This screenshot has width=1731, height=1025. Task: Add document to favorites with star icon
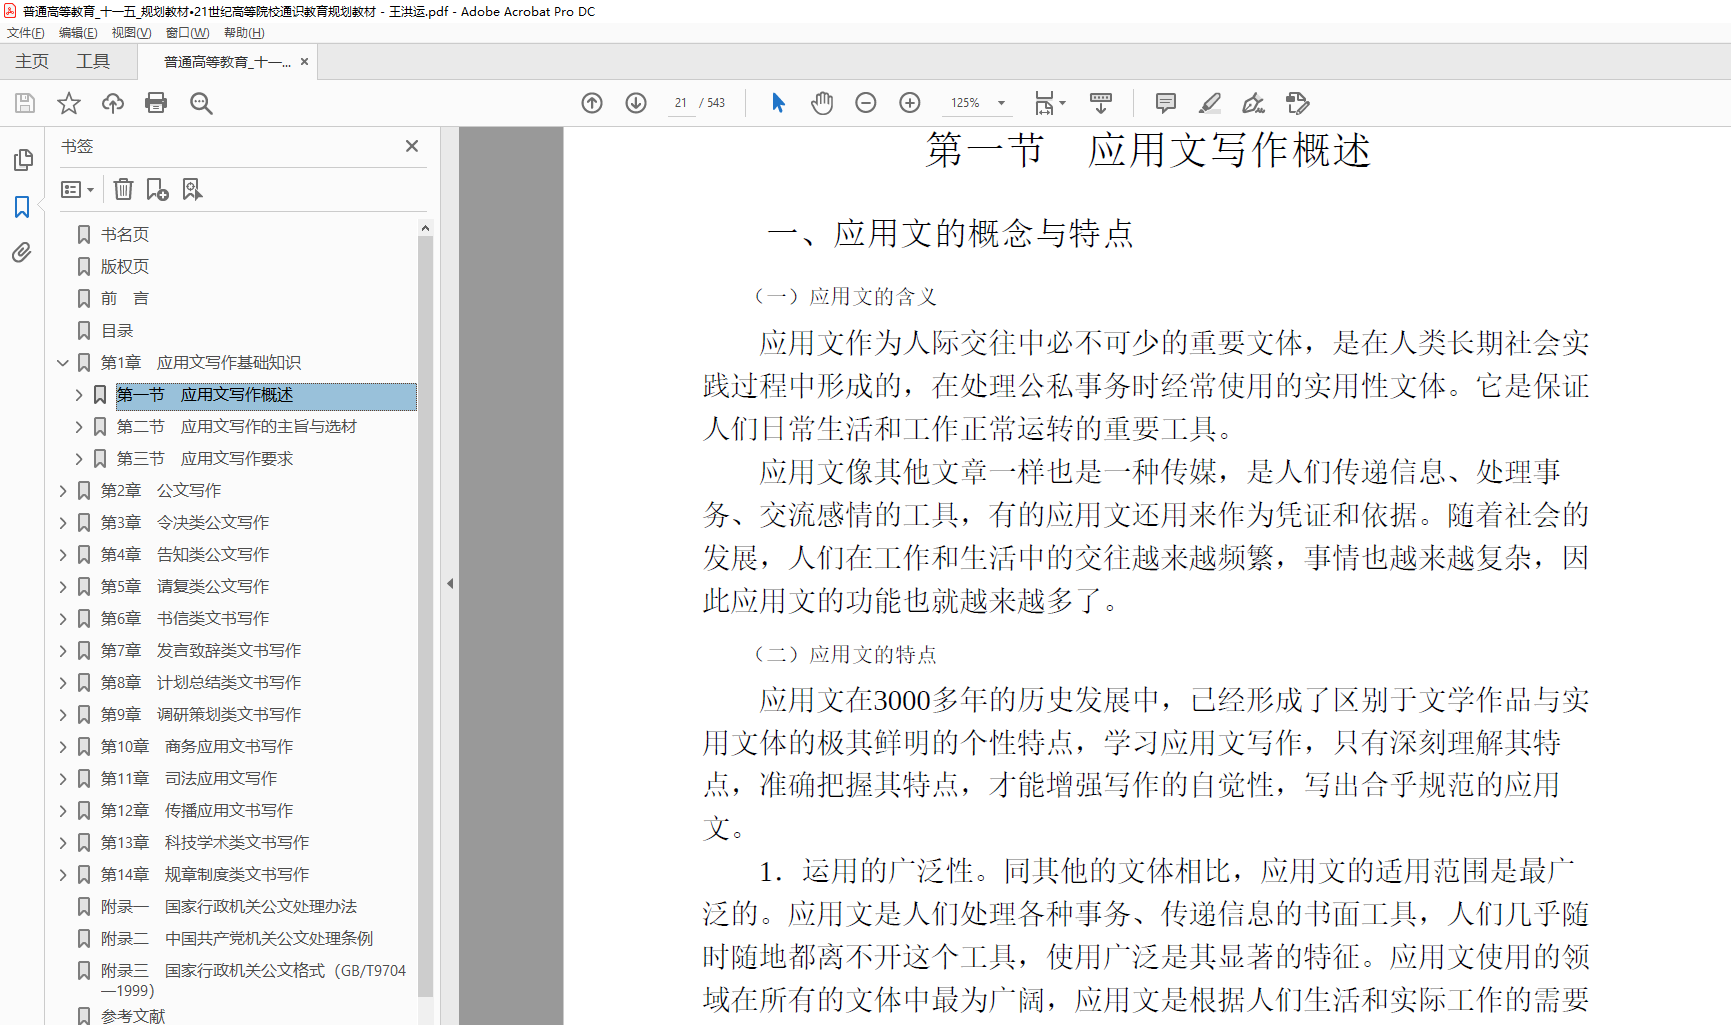pos(69,103)
